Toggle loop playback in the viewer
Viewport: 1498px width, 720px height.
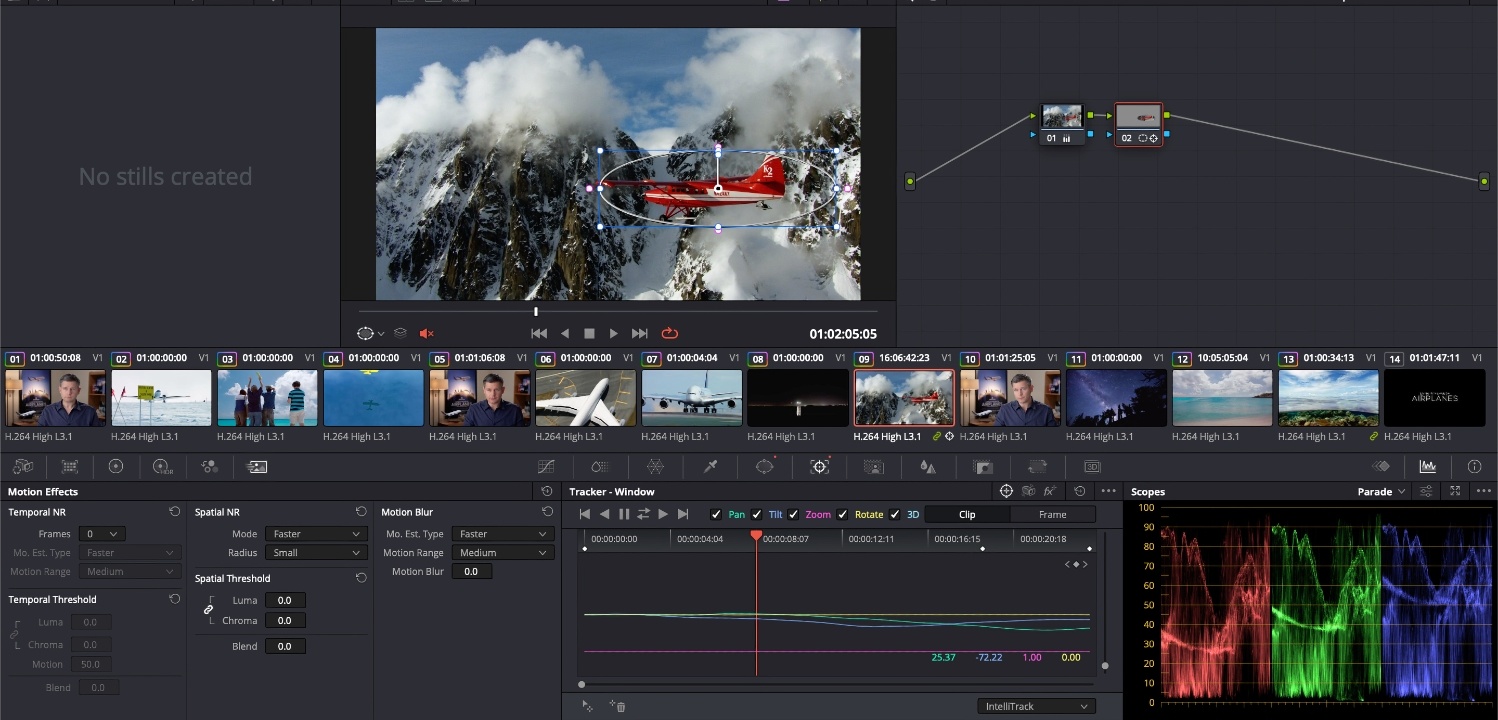point(670,333)
